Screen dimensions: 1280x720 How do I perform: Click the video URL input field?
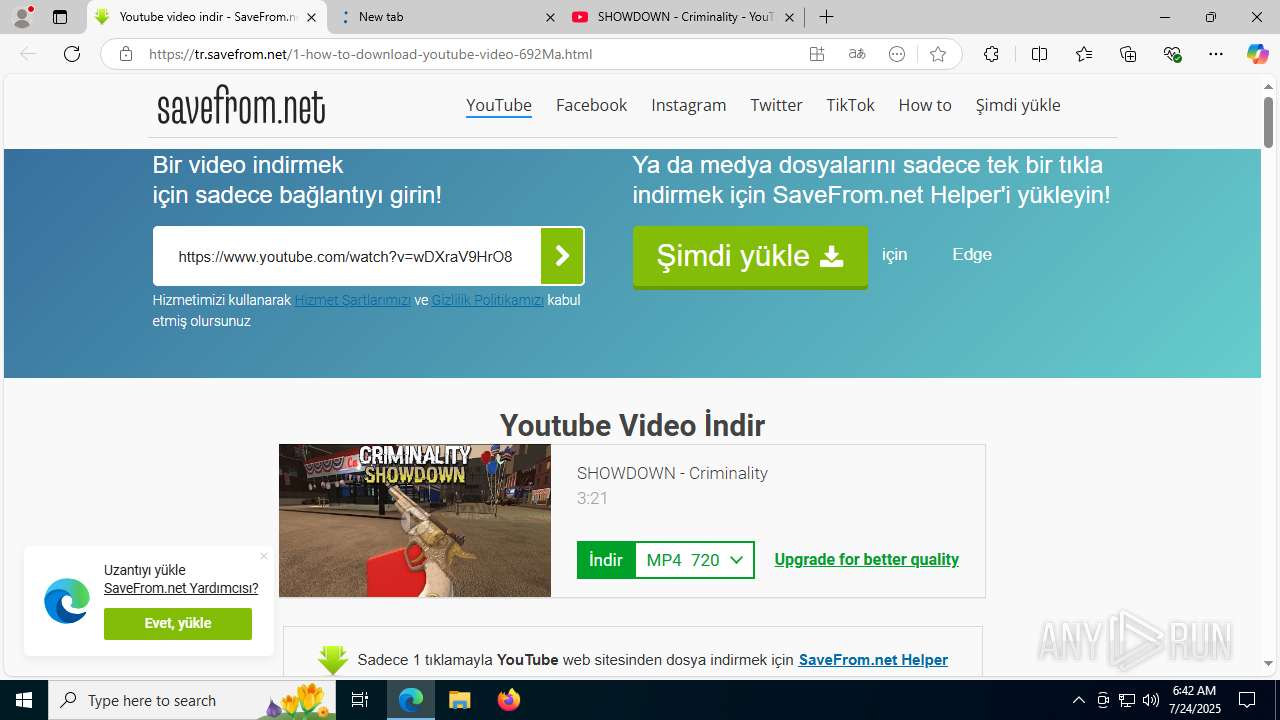347,256
